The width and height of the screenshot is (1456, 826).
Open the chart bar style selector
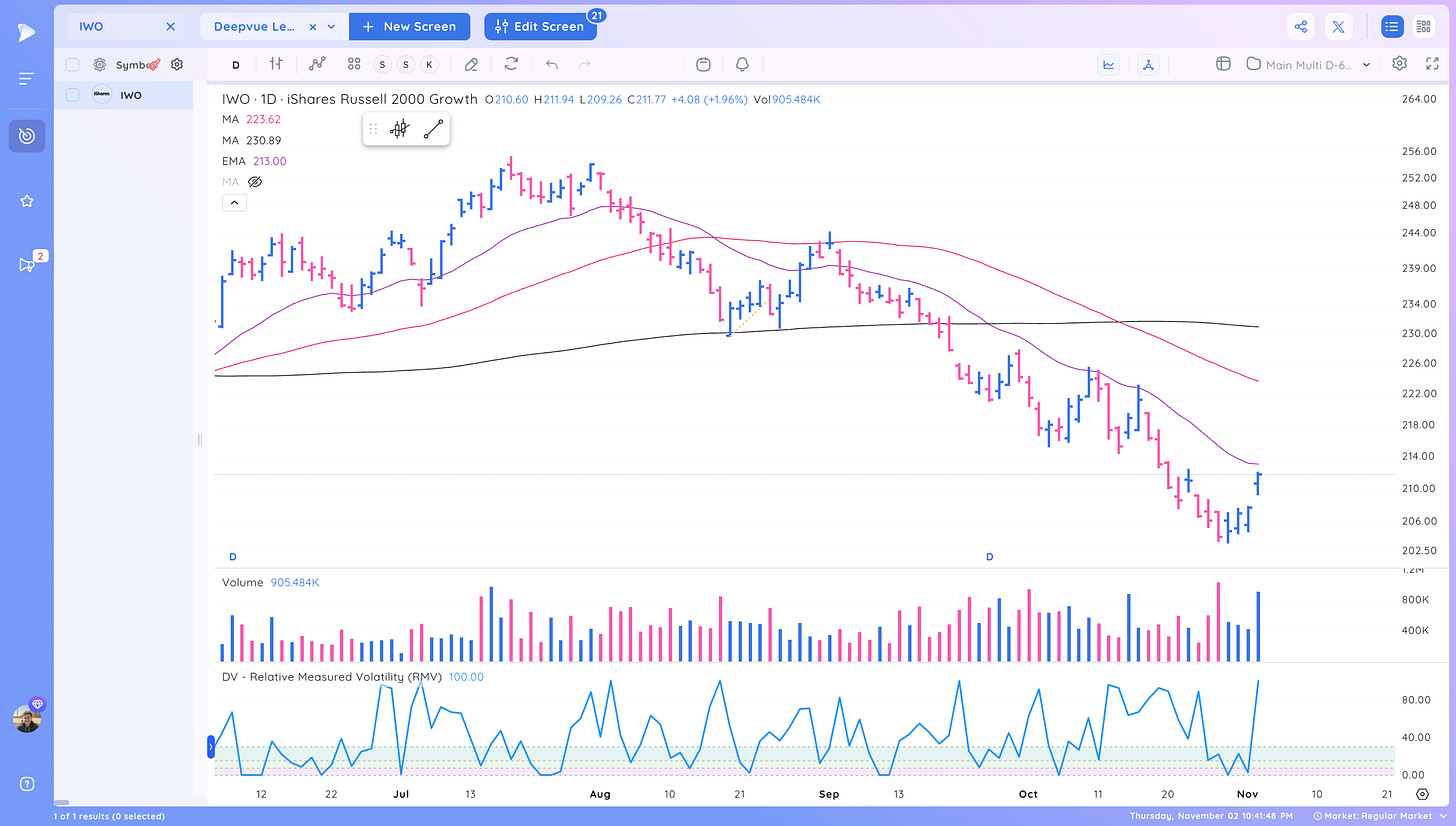[x=276, y=64]
